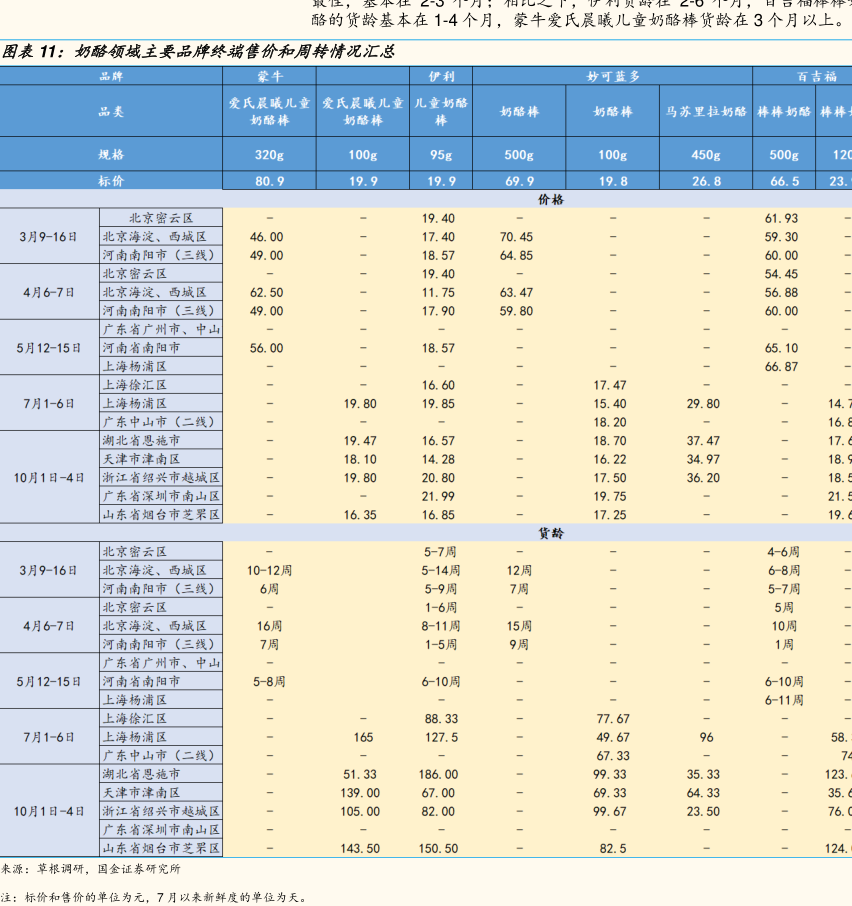Viewport: 852px width, 906px height.
Task: Select the price value 19.85
Action: (x=438, y=403)
